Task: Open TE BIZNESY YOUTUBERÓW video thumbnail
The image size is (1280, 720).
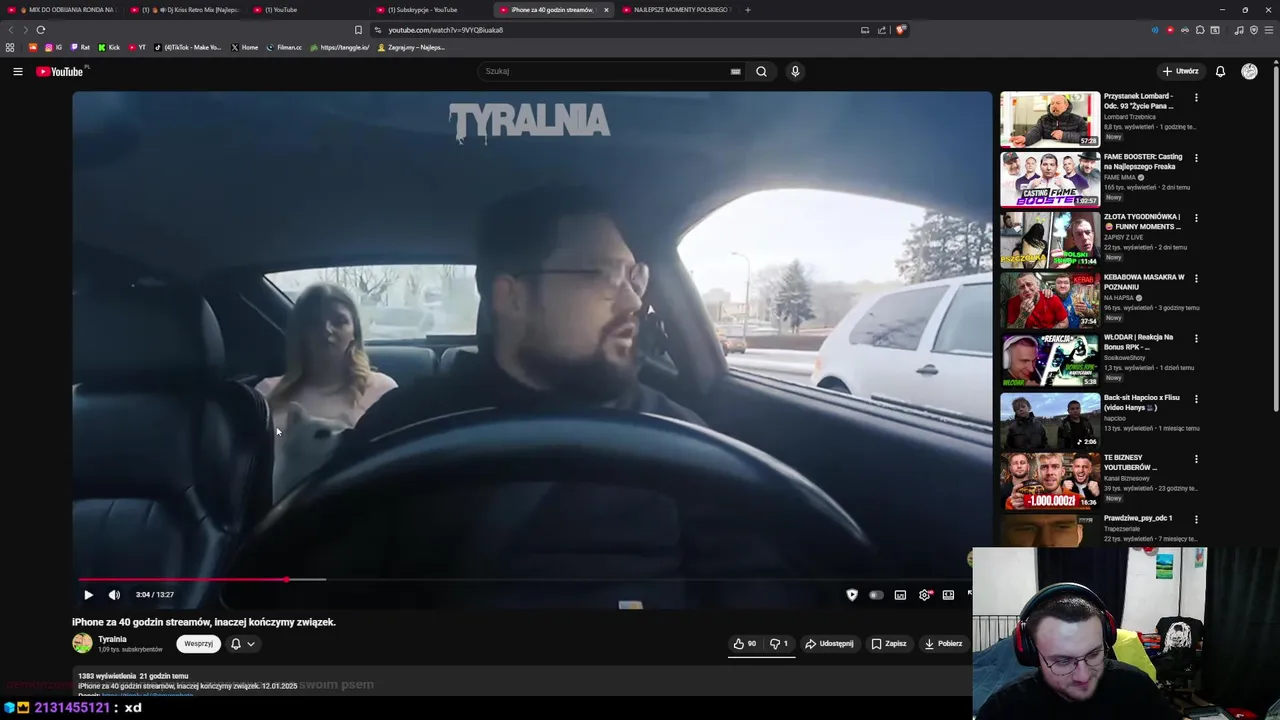Action: click(x=1050, y=481)
